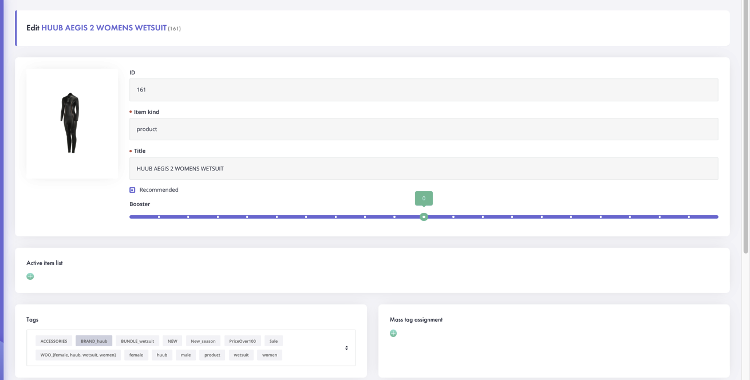Select the BRAND_huub tag

tap(94, 341)
